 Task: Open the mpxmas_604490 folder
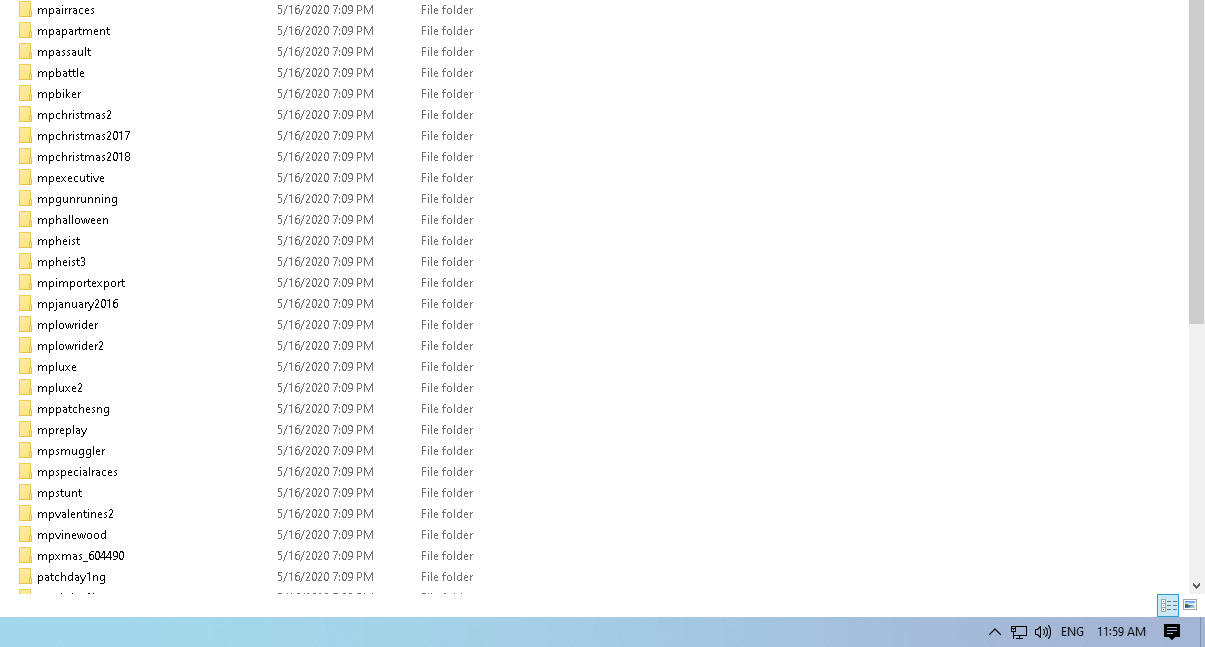[79, 555]
